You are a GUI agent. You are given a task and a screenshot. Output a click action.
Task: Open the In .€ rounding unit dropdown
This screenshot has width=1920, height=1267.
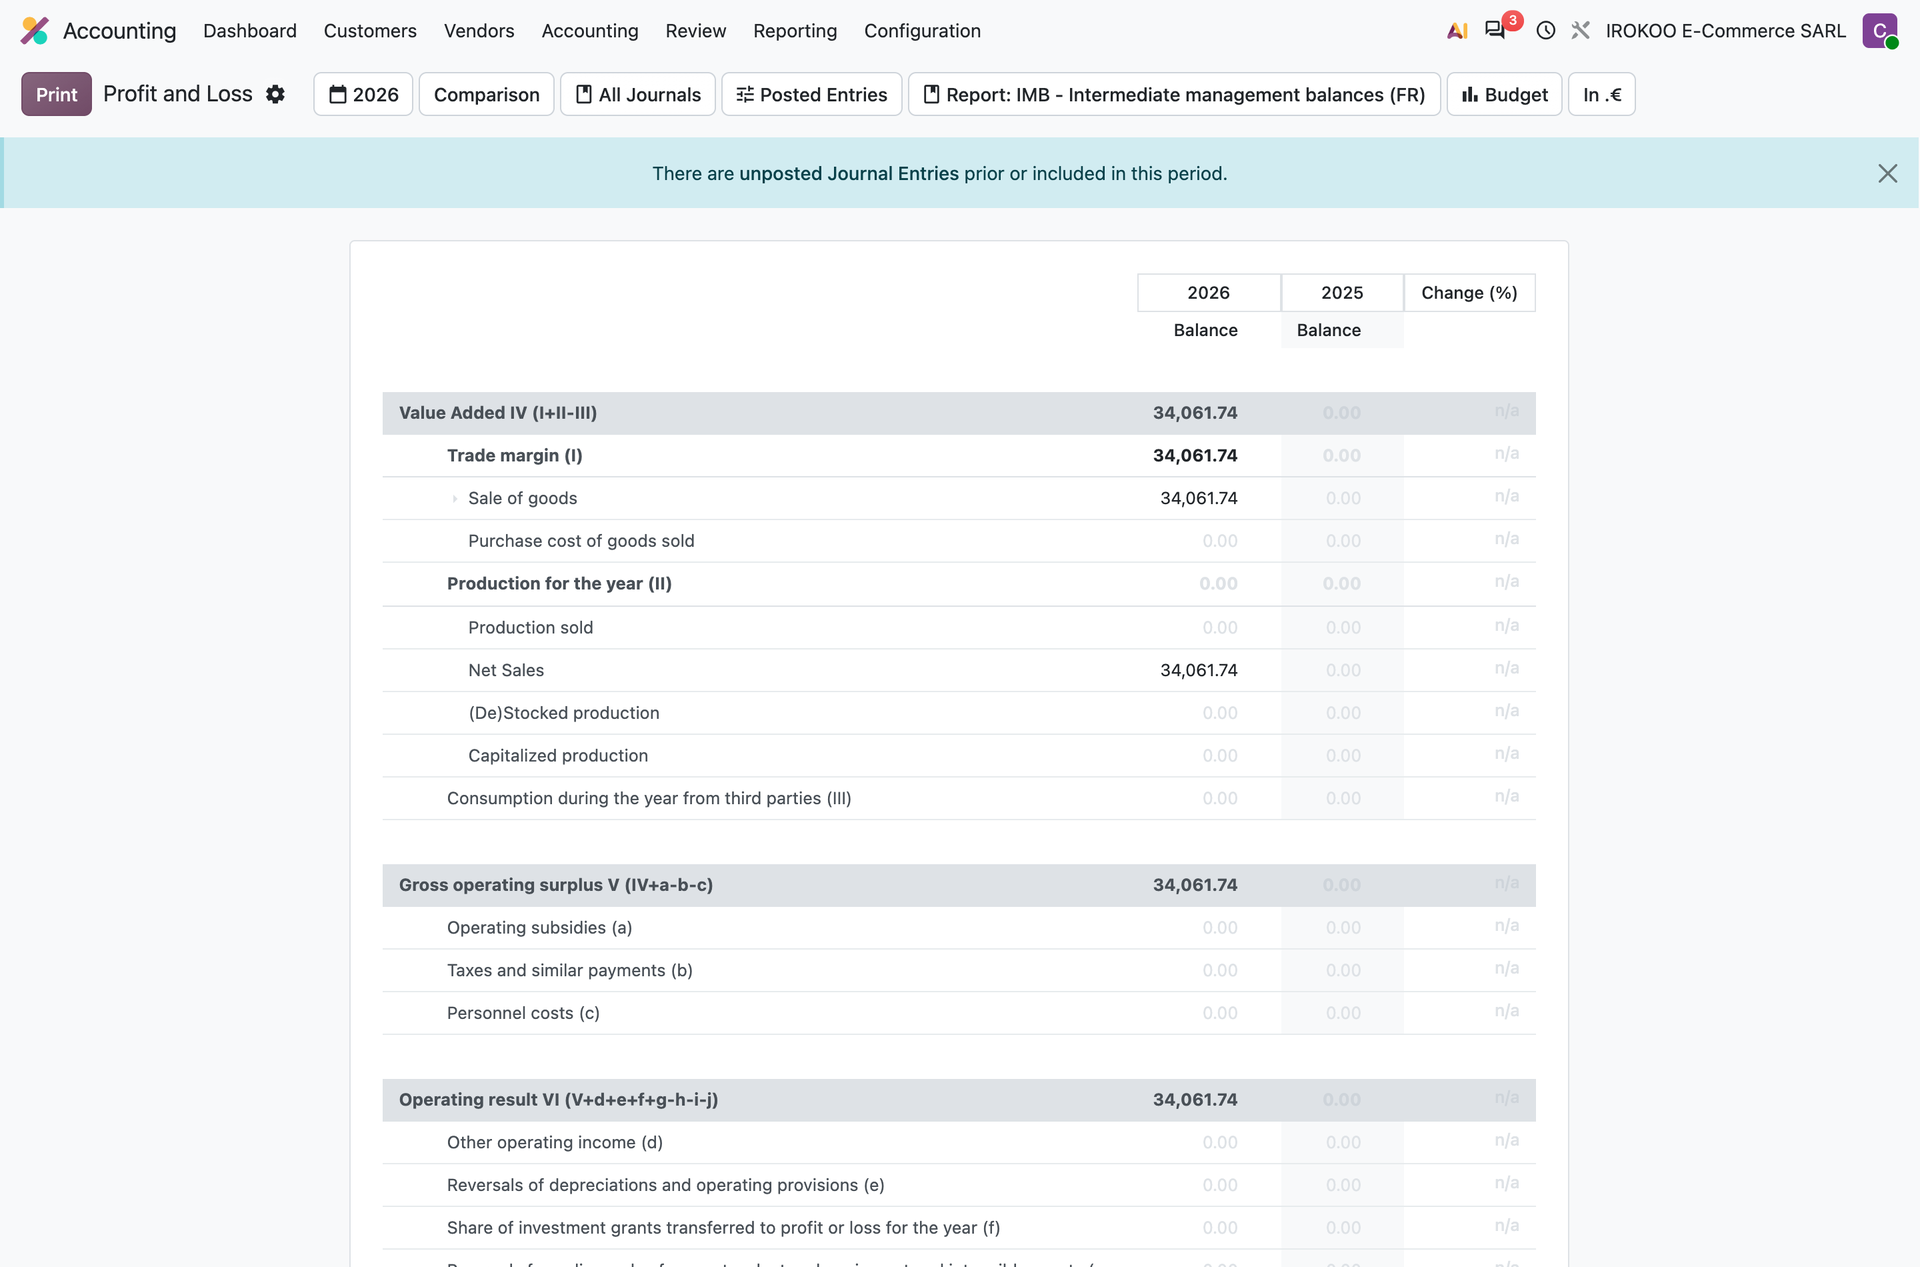coord(1602,94)
